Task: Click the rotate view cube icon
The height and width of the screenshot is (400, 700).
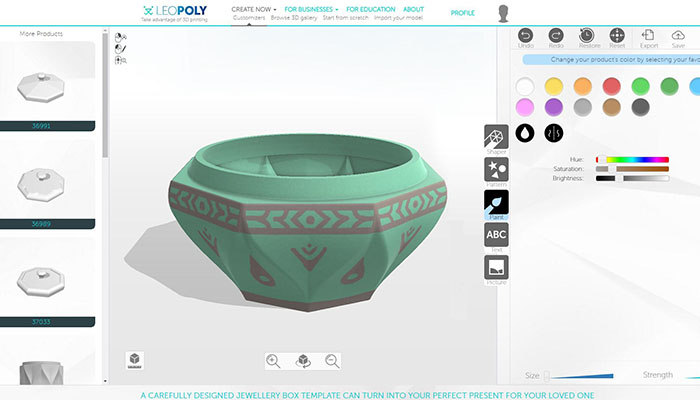Action: tap(303, 361)
